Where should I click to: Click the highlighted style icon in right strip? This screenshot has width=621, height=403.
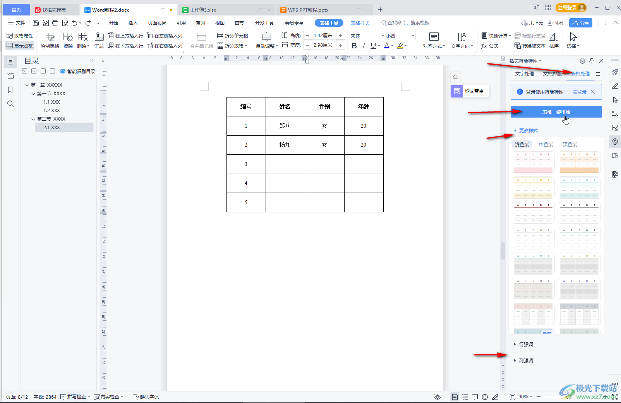615,141
